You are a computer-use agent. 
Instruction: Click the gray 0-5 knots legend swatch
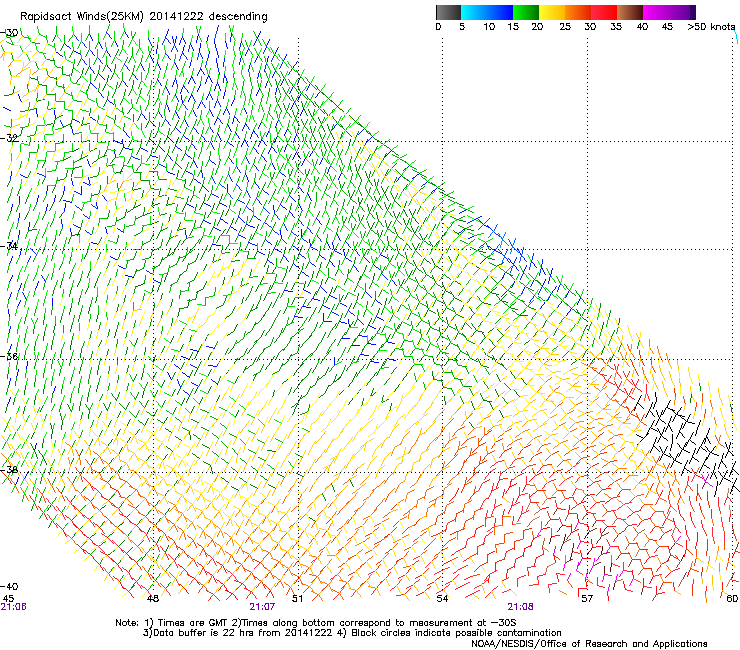pos(448,12)
